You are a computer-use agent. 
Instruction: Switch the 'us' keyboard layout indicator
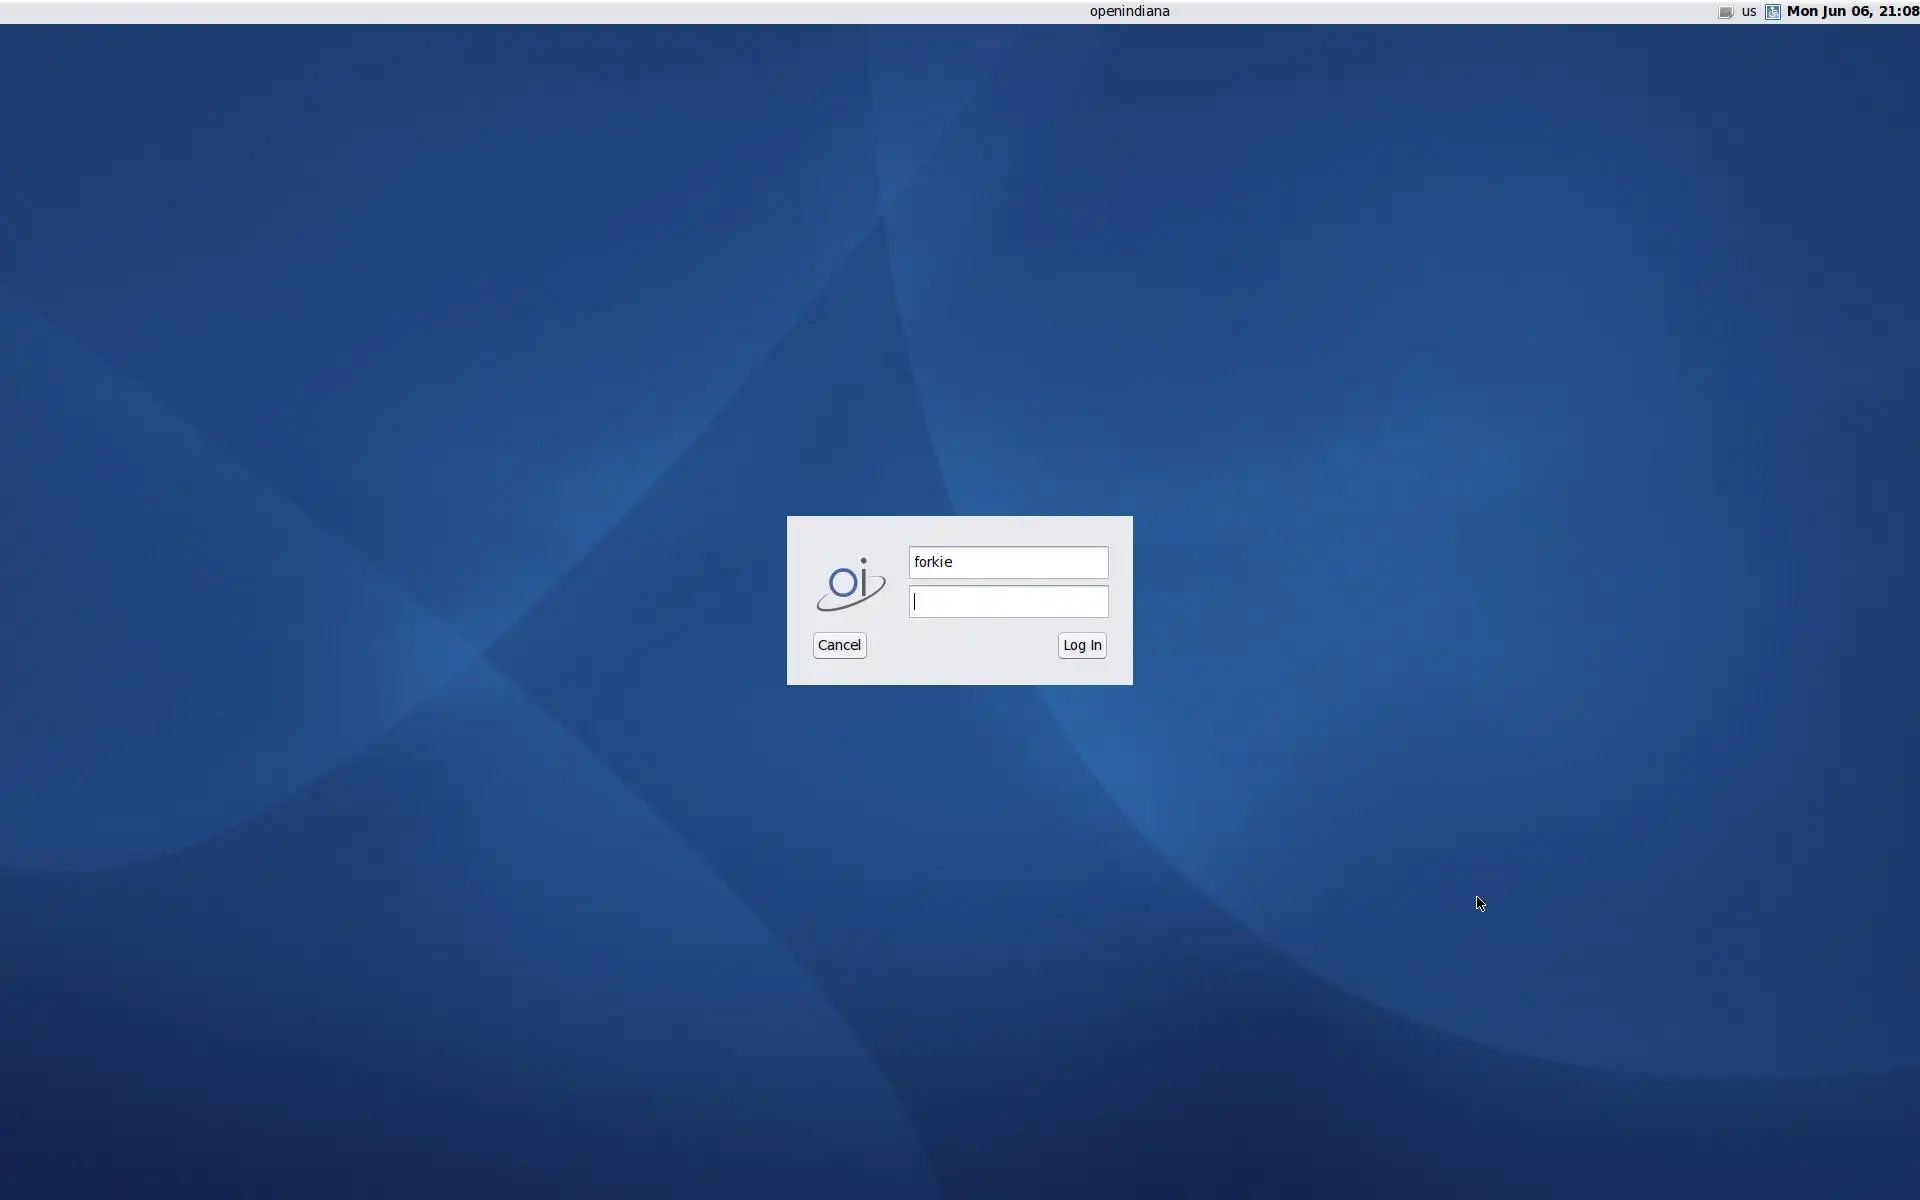click(1748, 12)
